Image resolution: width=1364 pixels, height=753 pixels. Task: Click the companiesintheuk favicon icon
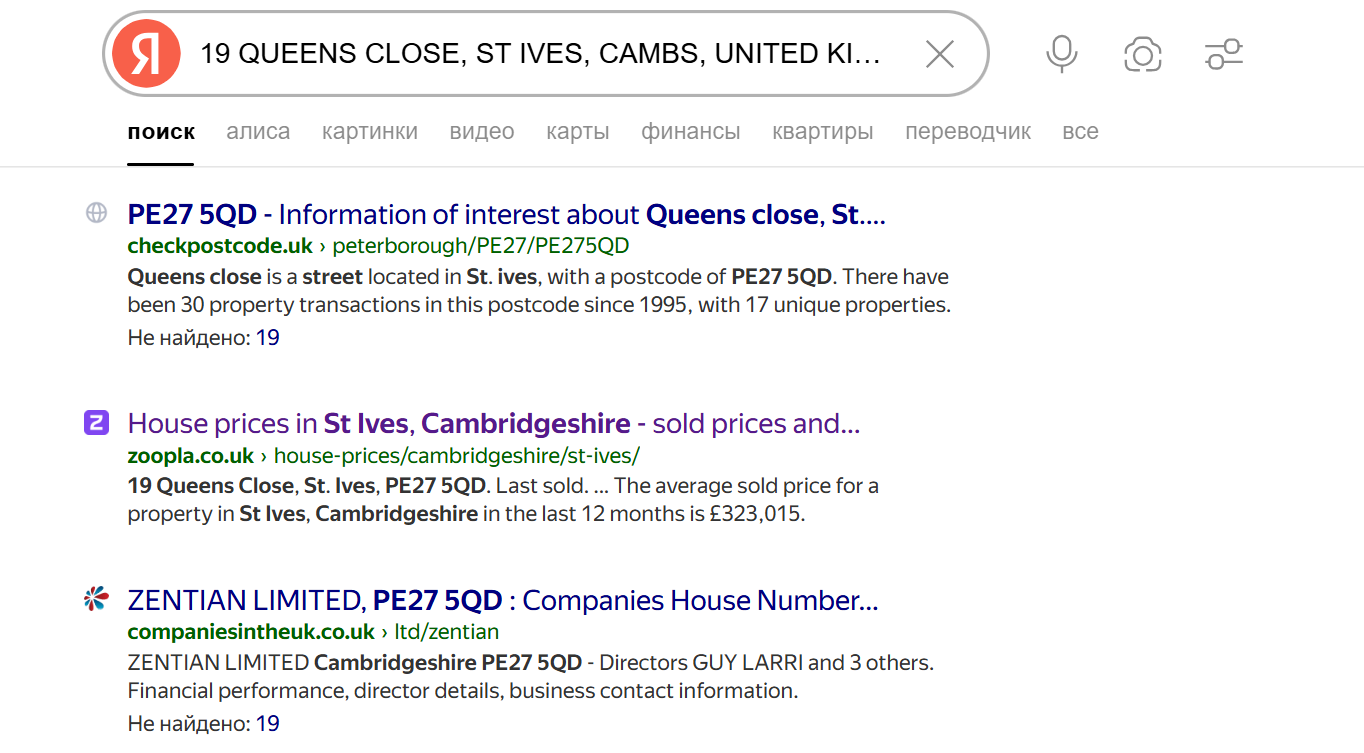pos(96,600)
